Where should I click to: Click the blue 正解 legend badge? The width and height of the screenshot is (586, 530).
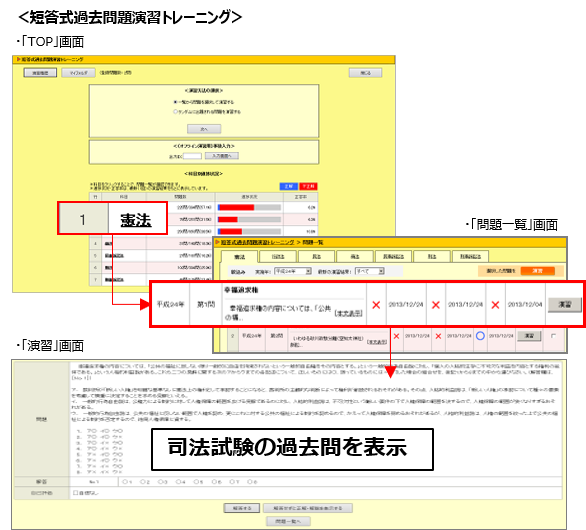point(289,186)
